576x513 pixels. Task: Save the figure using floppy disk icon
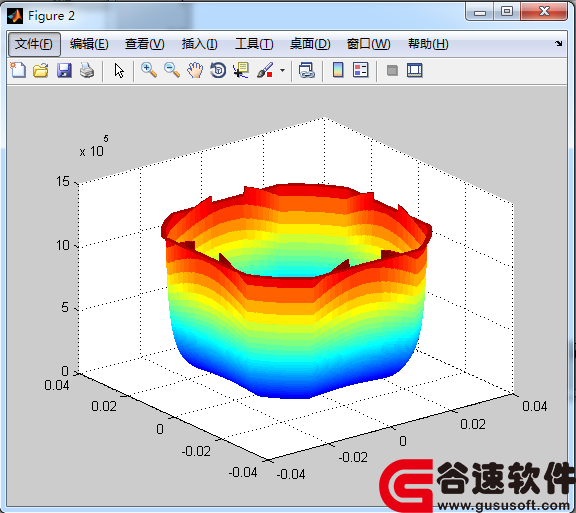(64, 70)
